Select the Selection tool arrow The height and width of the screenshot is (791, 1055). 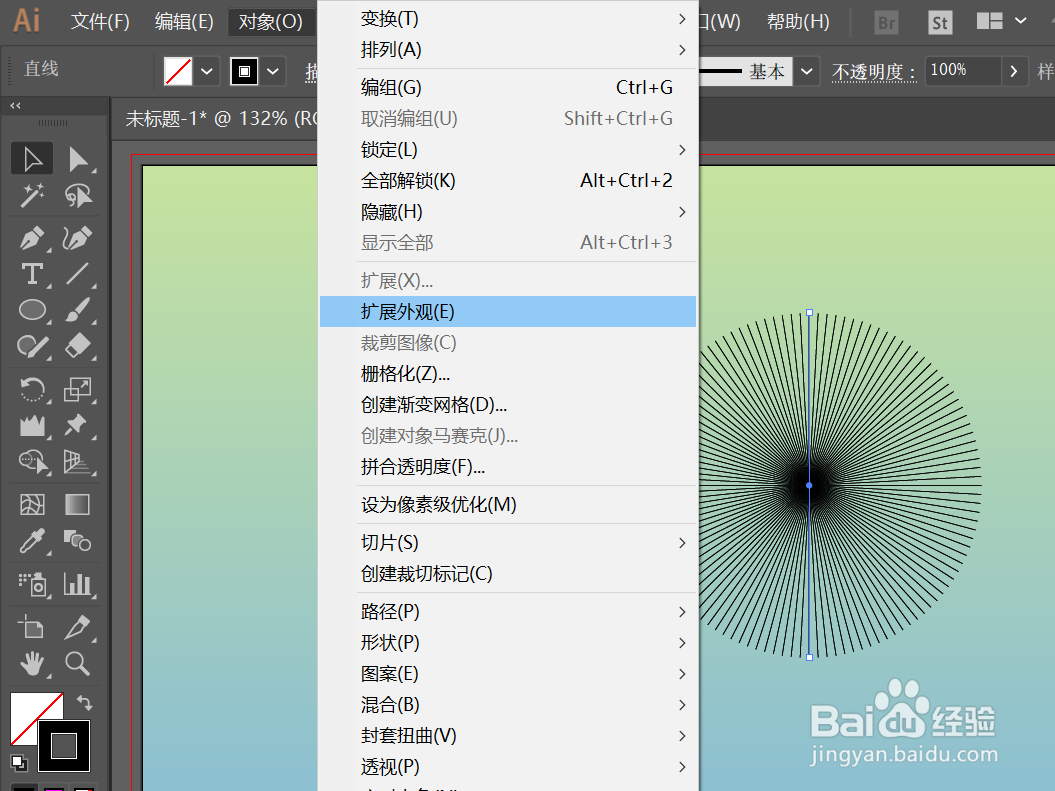coord(32,159)
